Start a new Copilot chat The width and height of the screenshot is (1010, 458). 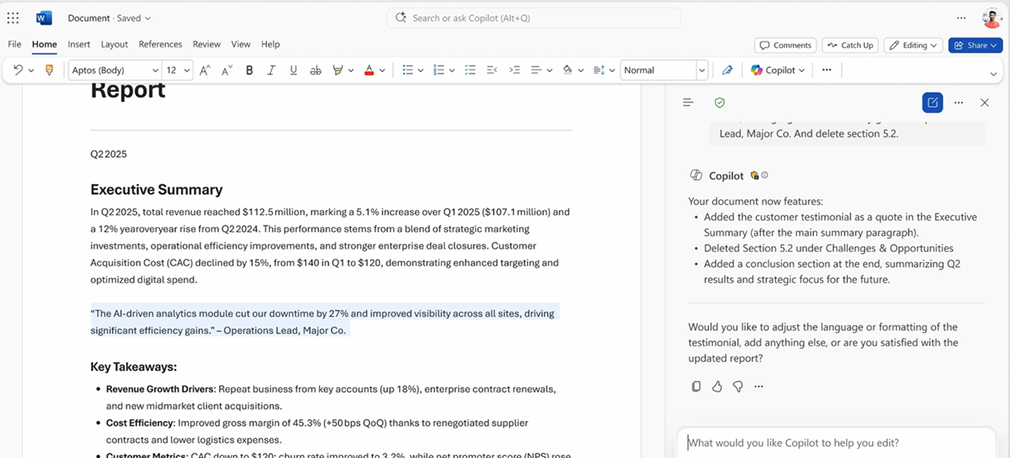(932, 102)
